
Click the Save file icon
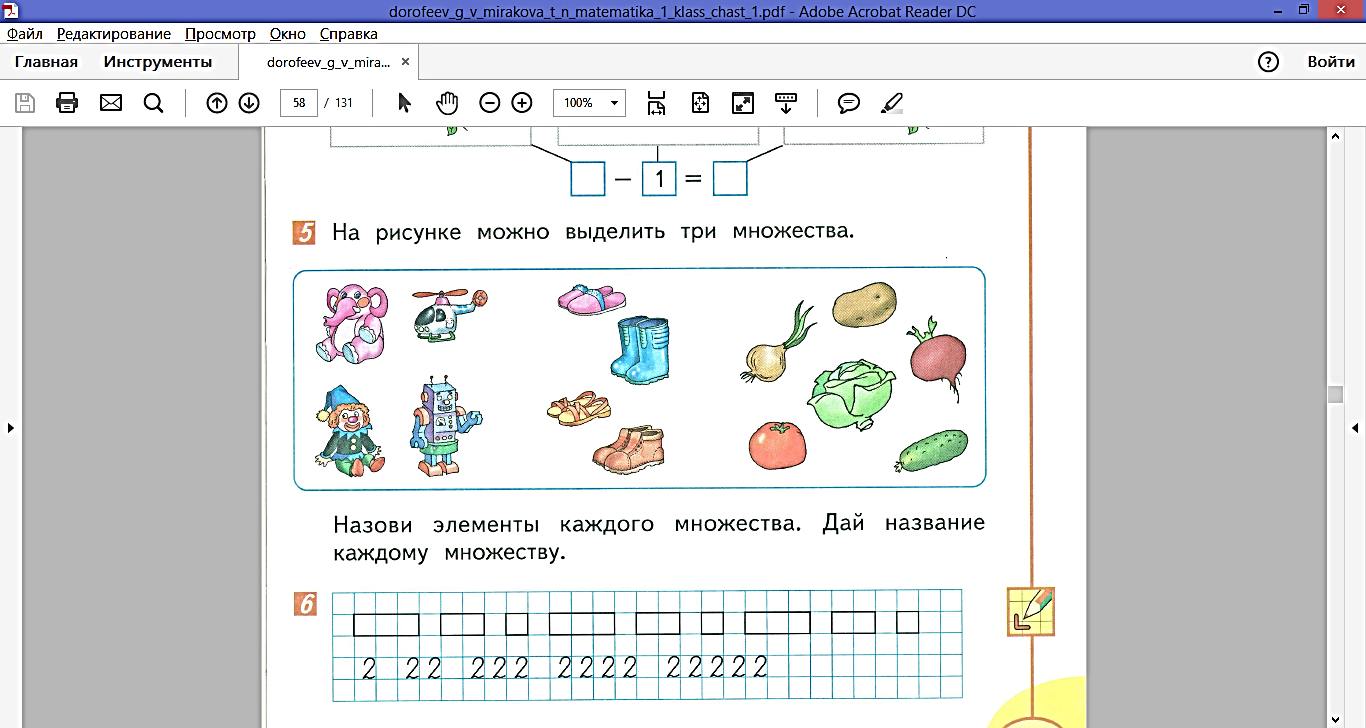(25, 103)
